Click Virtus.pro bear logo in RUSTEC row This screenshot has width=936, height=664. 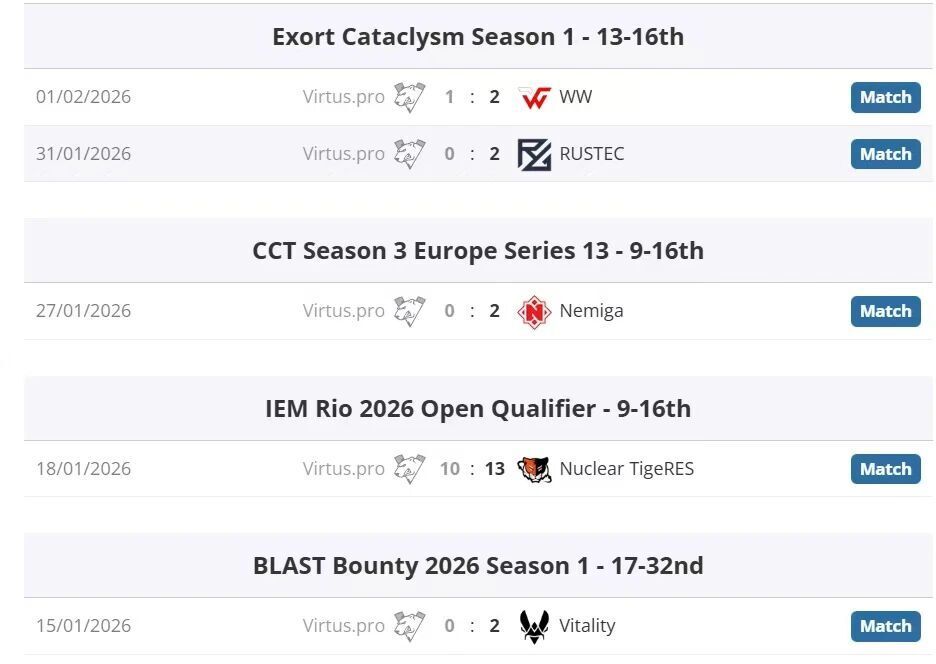click(409, 154)
